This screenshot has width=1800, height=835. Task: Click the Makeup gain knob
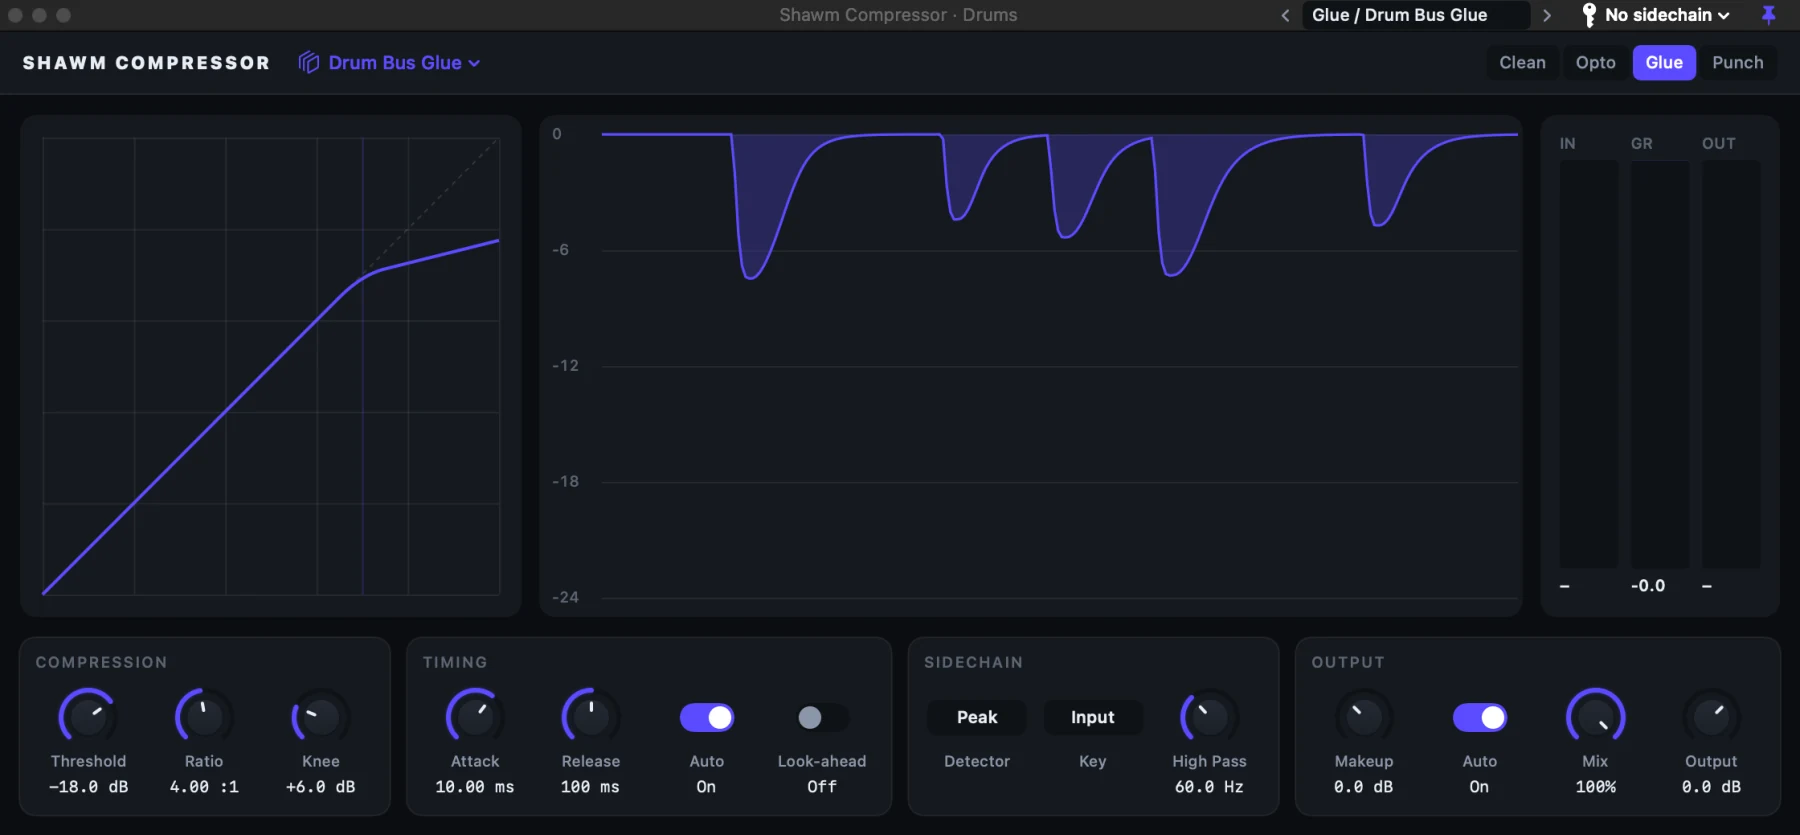pos(1364,717)
